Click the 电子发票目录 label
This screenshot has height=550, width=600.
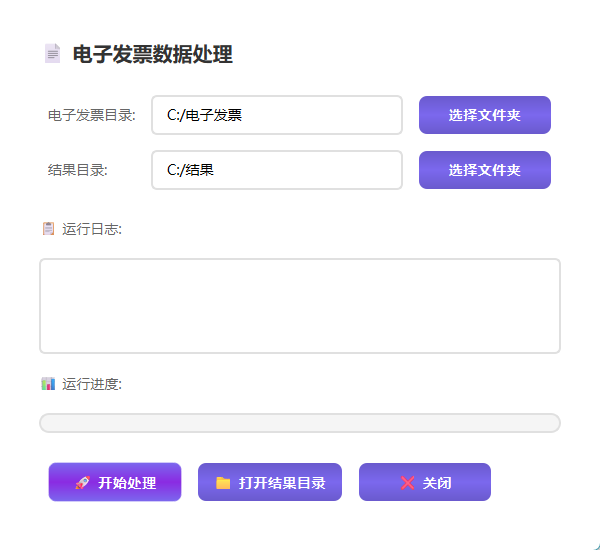(92, 115)
